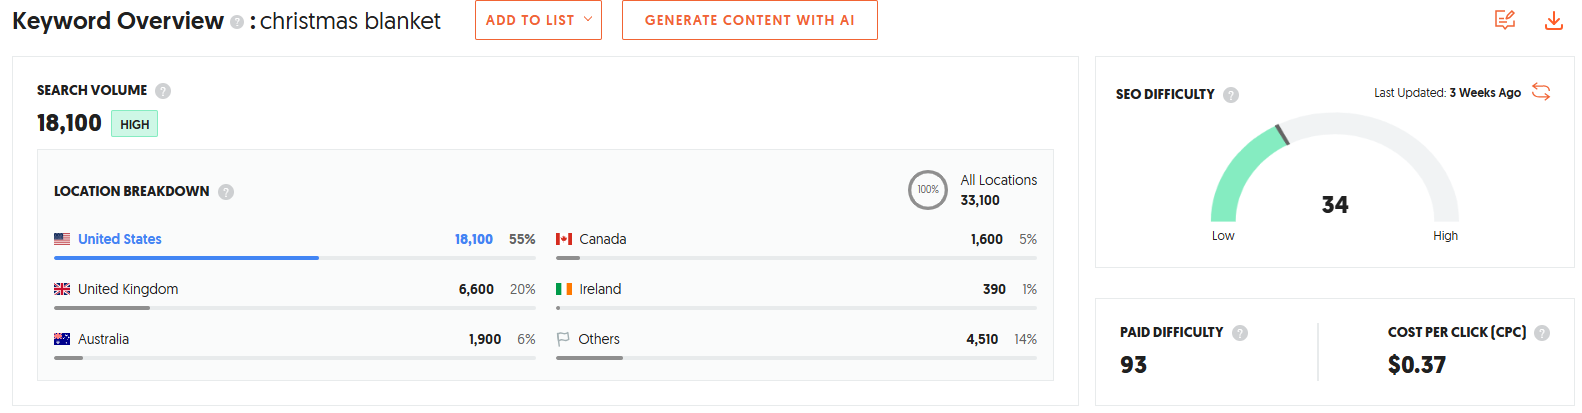Click the Cost Per Click help icon
Image resolution: width=1582 pixels, height=413 pixels.
pos(1542,333)
